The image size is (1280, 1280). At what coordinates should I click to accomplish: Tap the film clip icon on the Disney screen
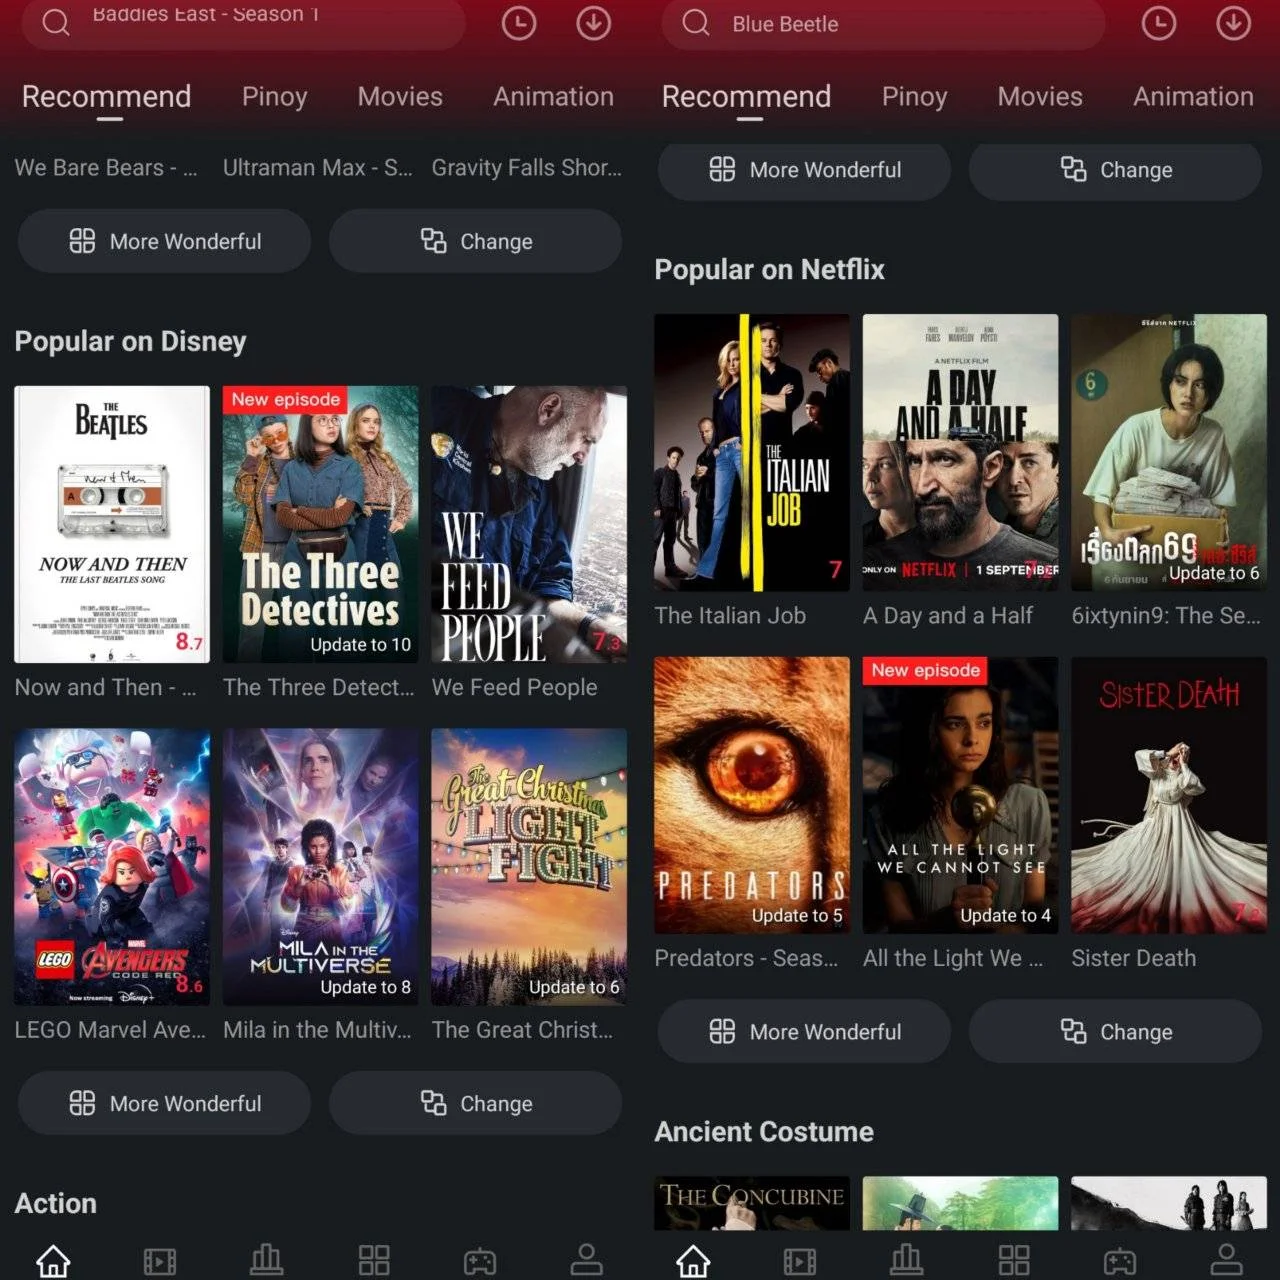pyautogui.click(x=160, y=1261)
